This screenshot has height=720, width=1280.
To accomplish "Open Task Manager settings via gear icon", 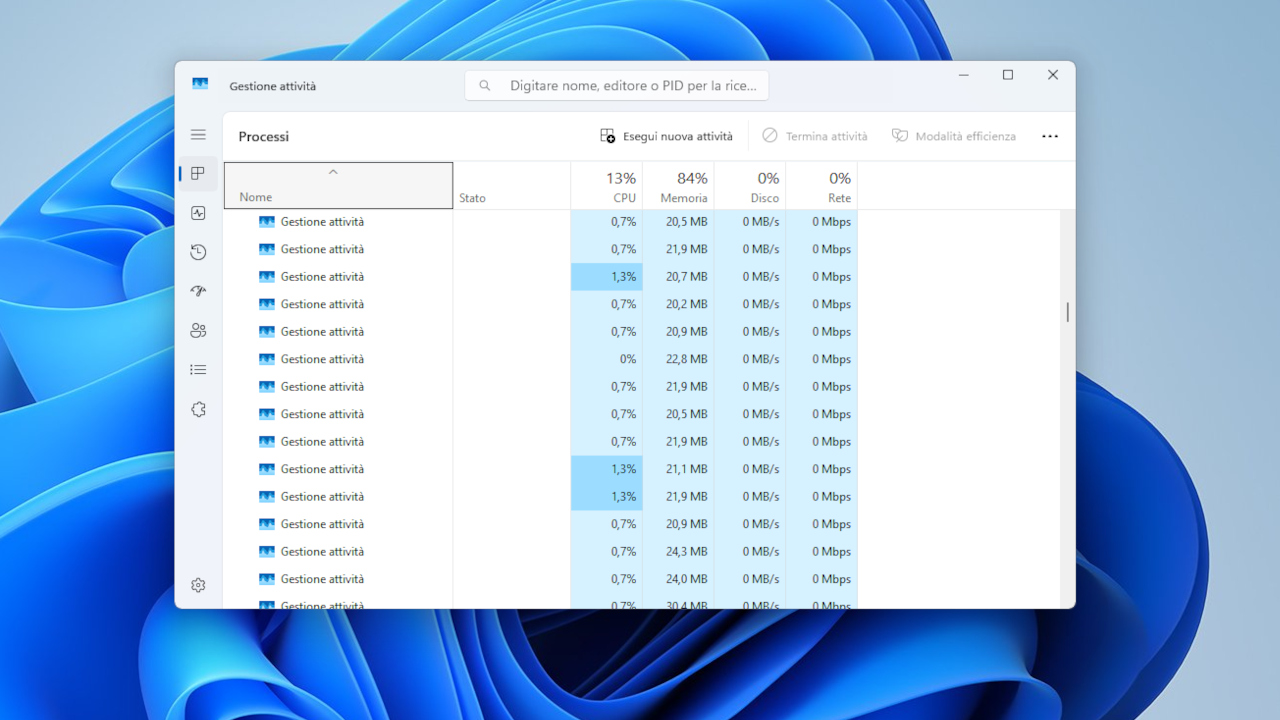I will point(198,584).
